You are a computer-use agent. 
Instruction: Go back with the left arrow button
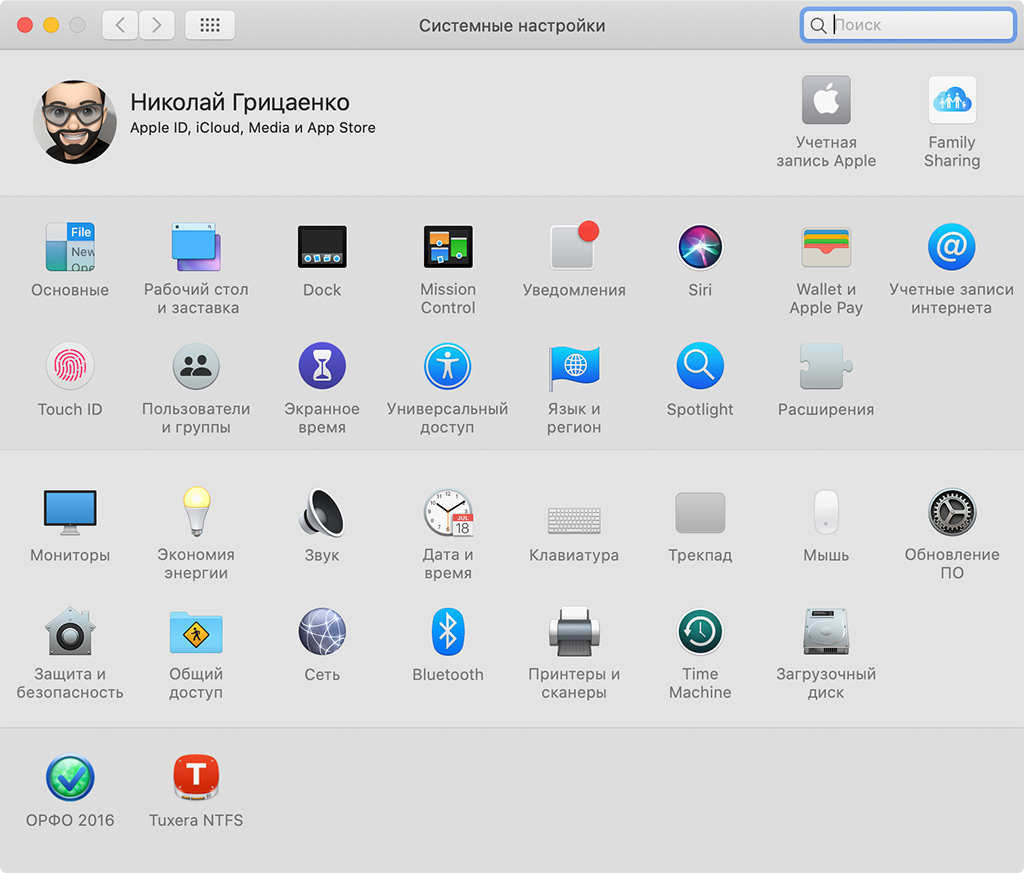point(120,25)
